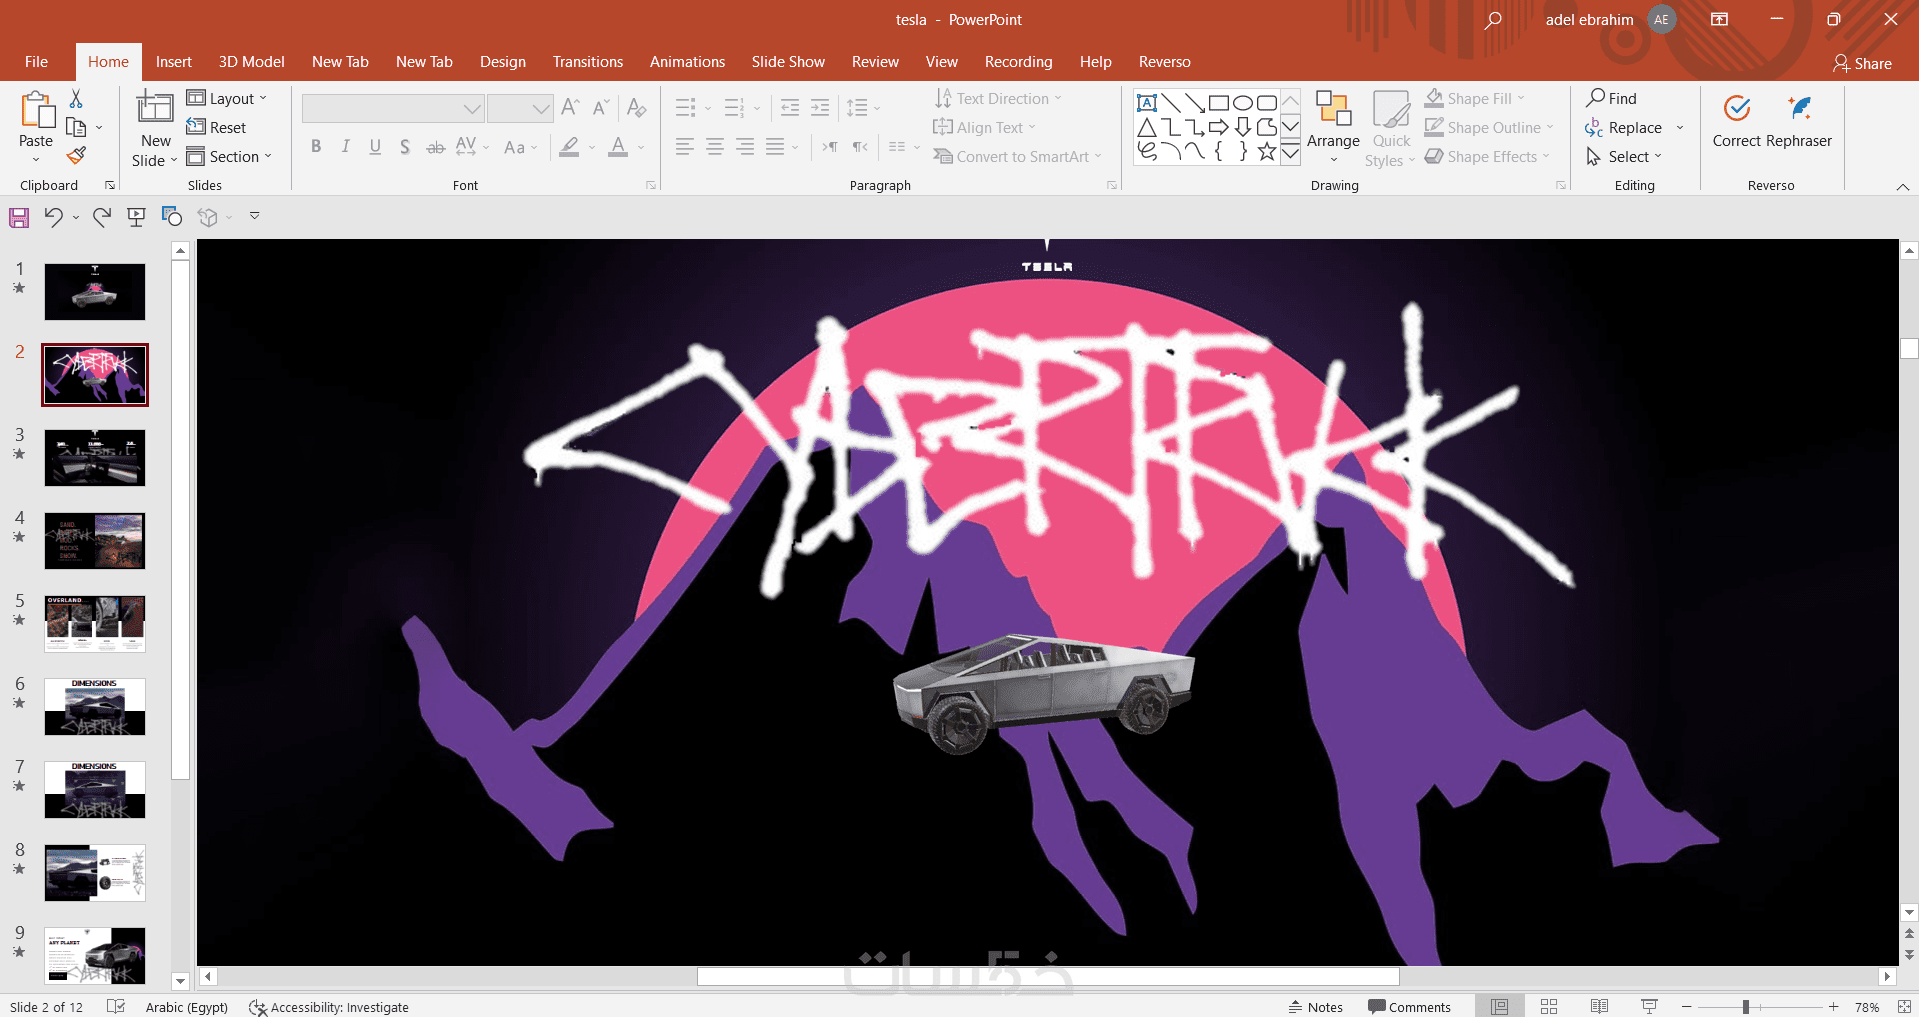Image resolution: width=1919 pixels, height=1017 pixels.
Task: Click the Copy icon in Clipboard group
Action: pyautogui.click(x=76, y=127)
